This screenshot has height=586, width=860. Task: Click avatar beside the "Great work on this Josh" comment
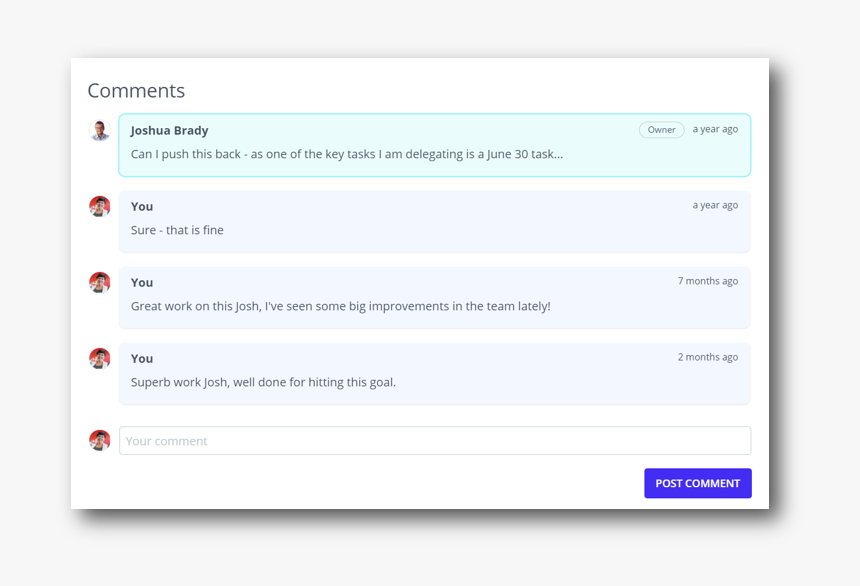100,283
